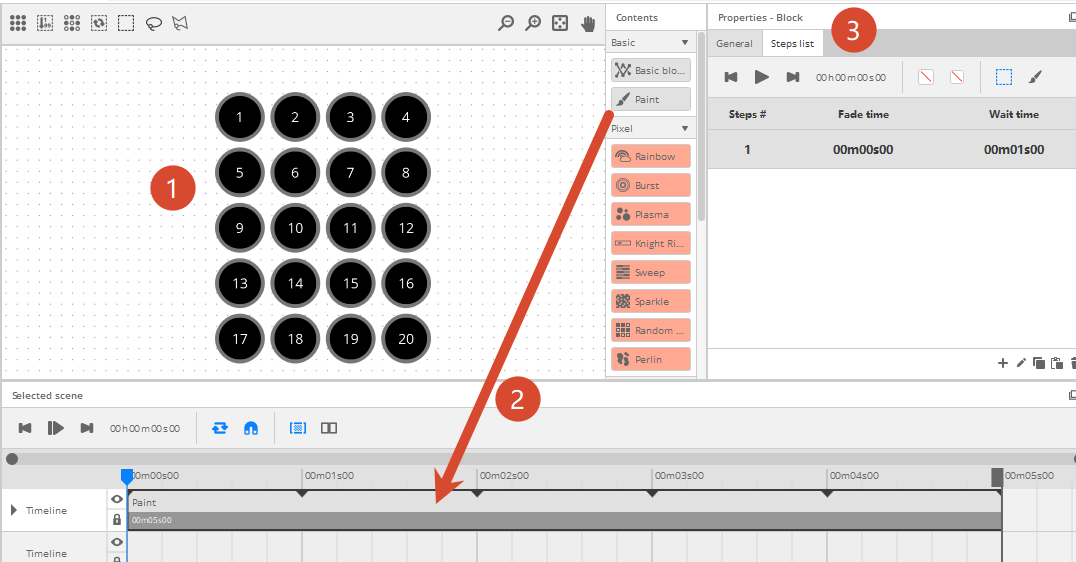Lock the first timeline track
Viewport: 1076px width, 562px height.
click(117, 520)
